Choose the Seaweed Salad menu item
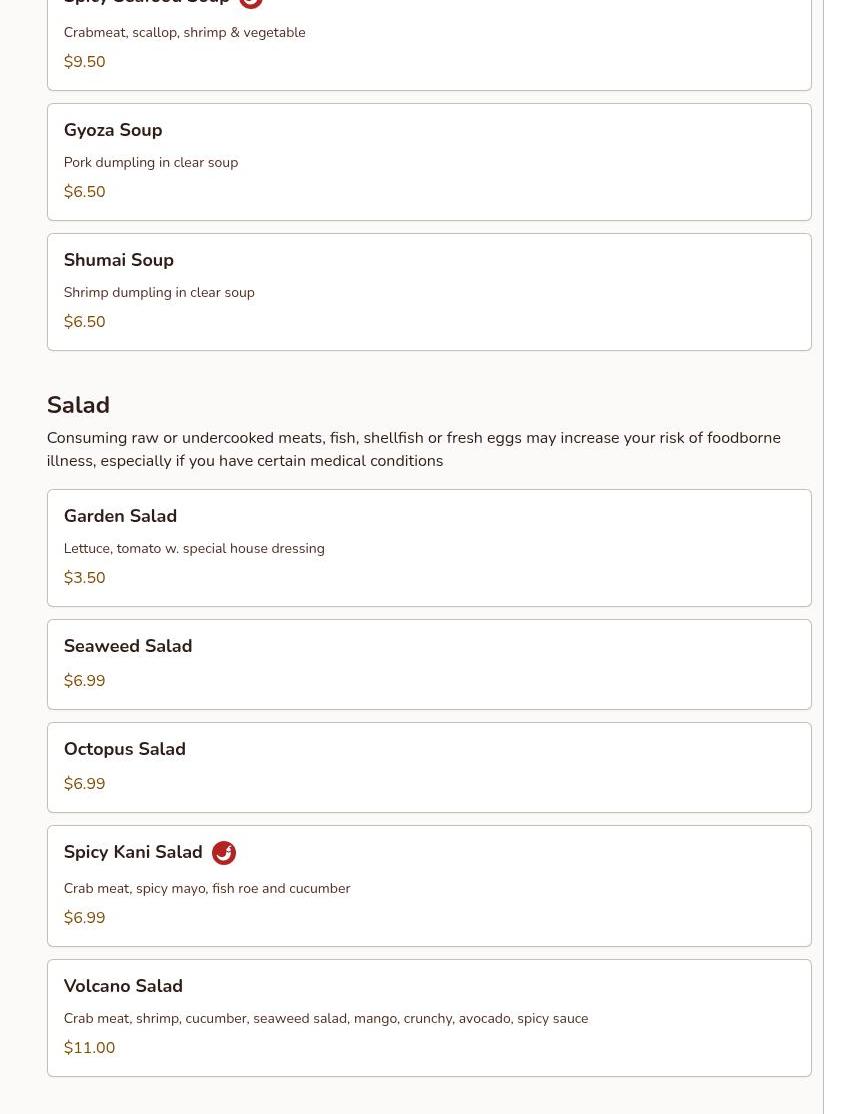 (128, 646)
